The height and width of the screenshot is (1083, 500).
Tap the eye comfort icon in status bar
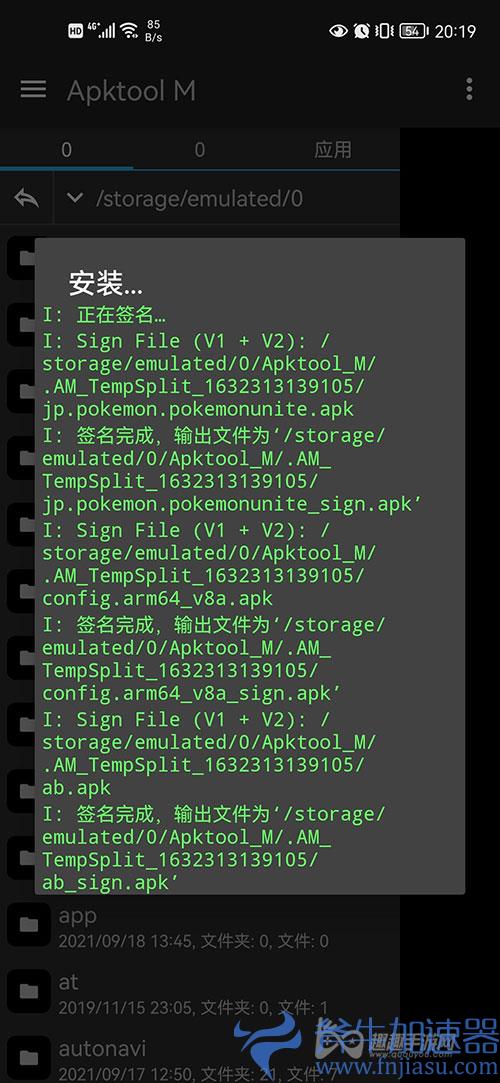click(338, 31)
